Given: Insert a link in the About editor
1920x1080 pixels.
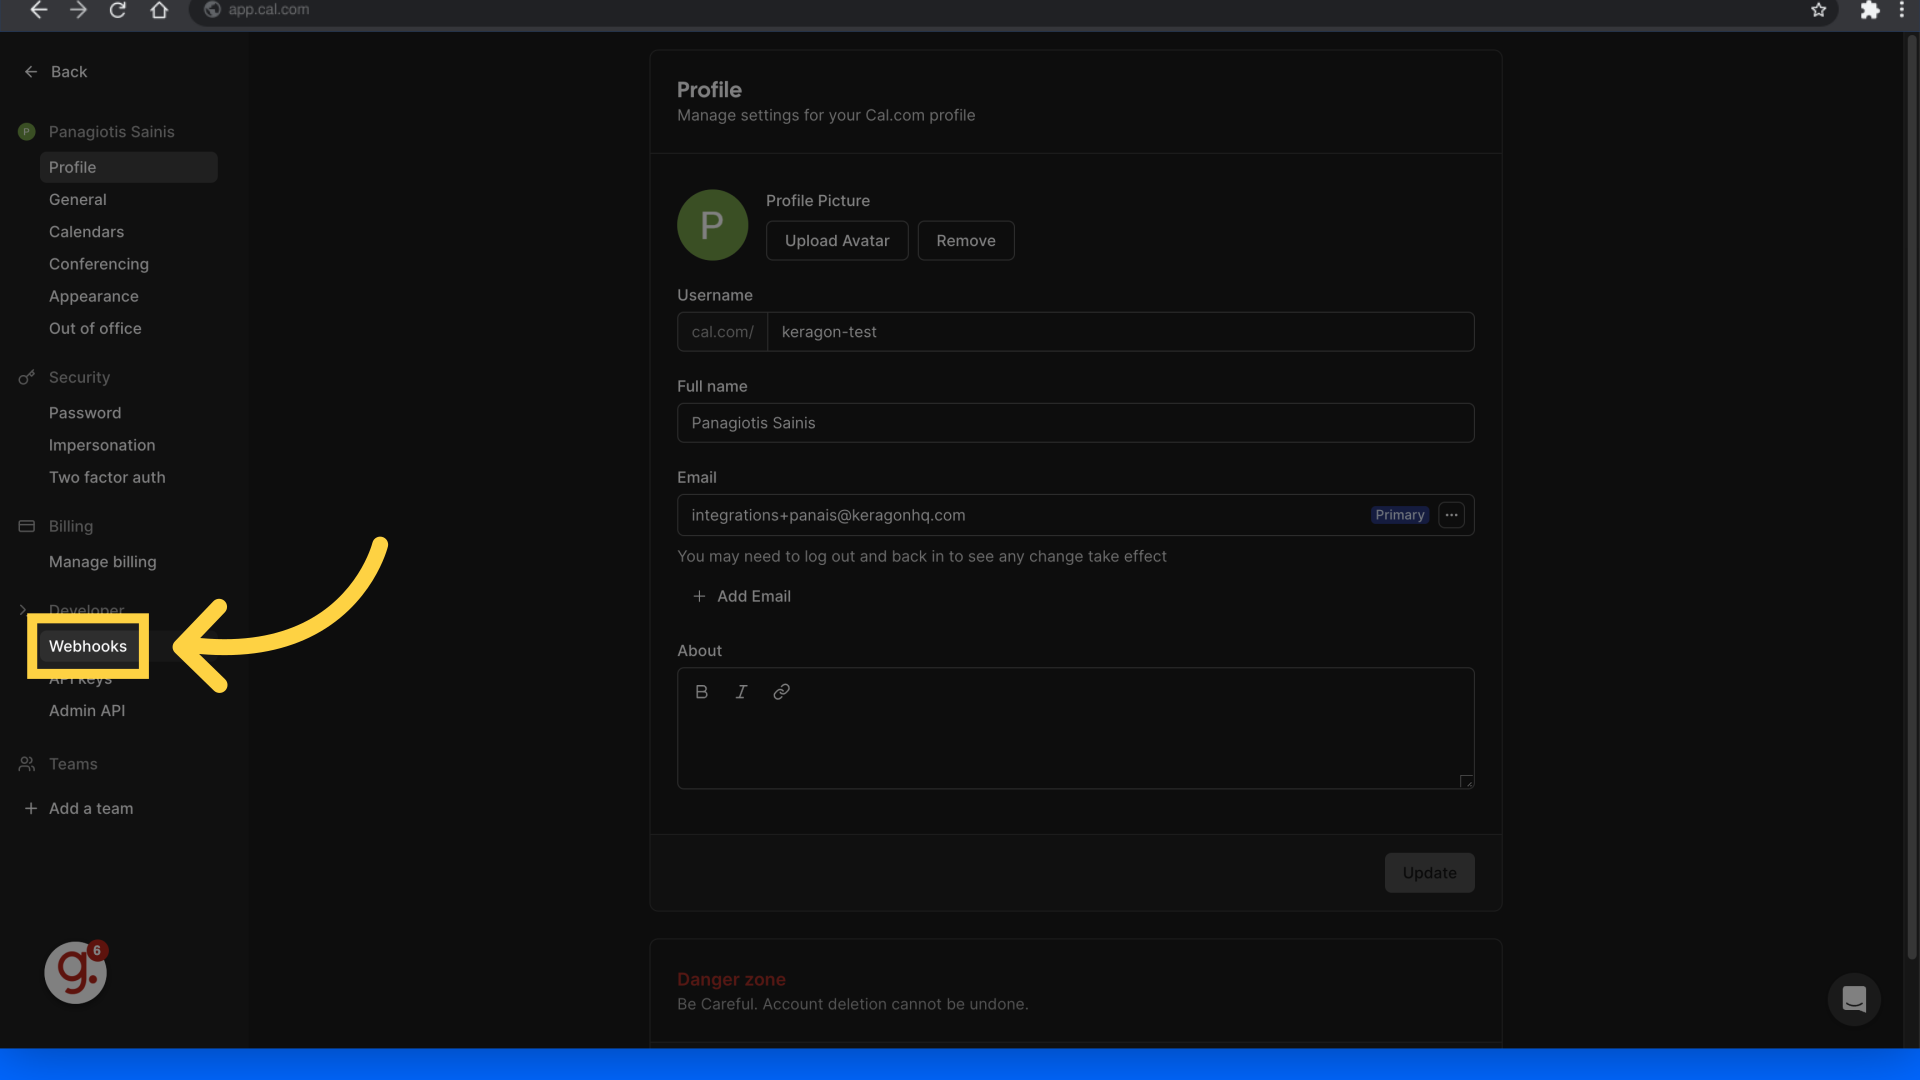Looking at the screenshot, I should coord(781,692).
